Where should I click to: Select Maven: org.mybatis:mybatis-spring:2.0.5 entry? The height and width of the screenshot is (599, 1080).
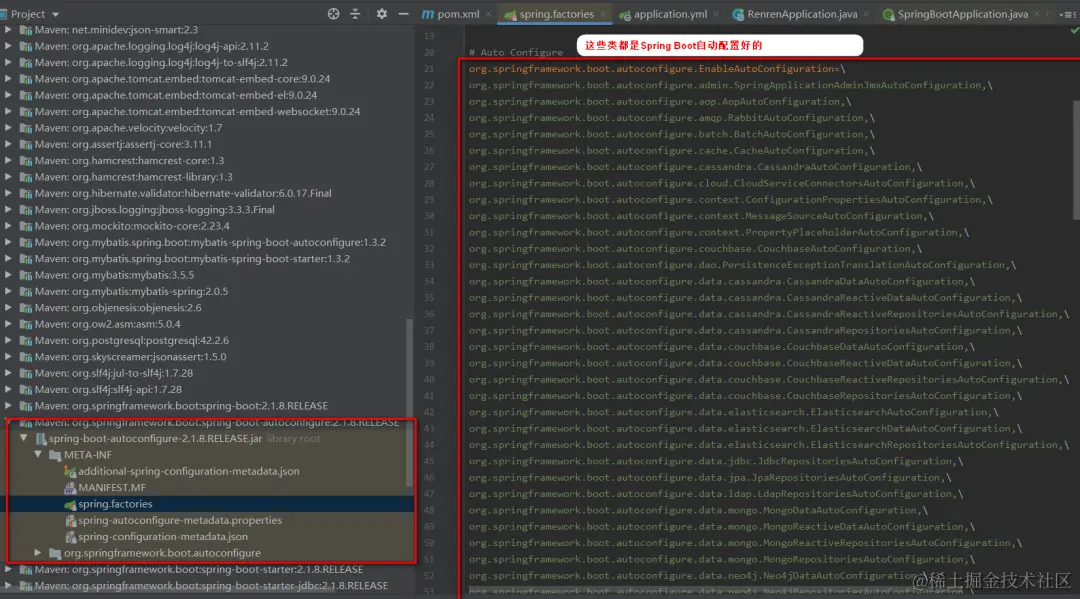point(131,291)
